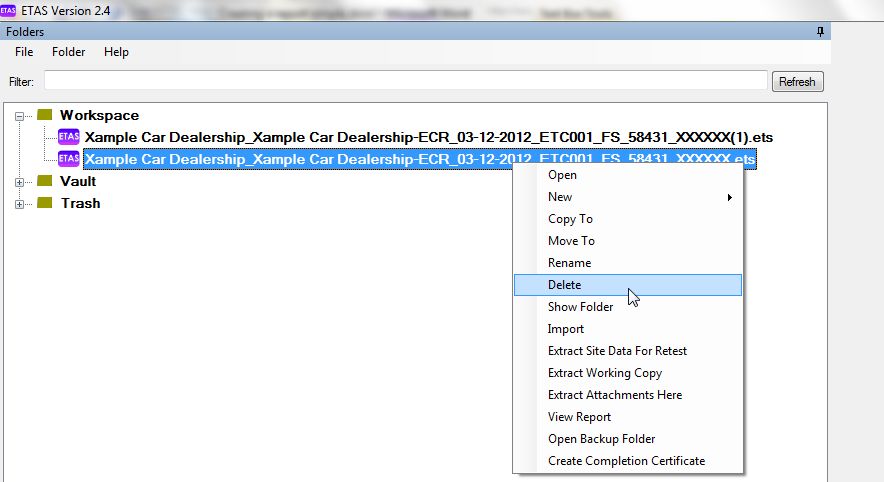Screen dimensions: 884x482
Task: Click the ETAS icon of the highlighted .ets file
Action: [x=69, y=158]
